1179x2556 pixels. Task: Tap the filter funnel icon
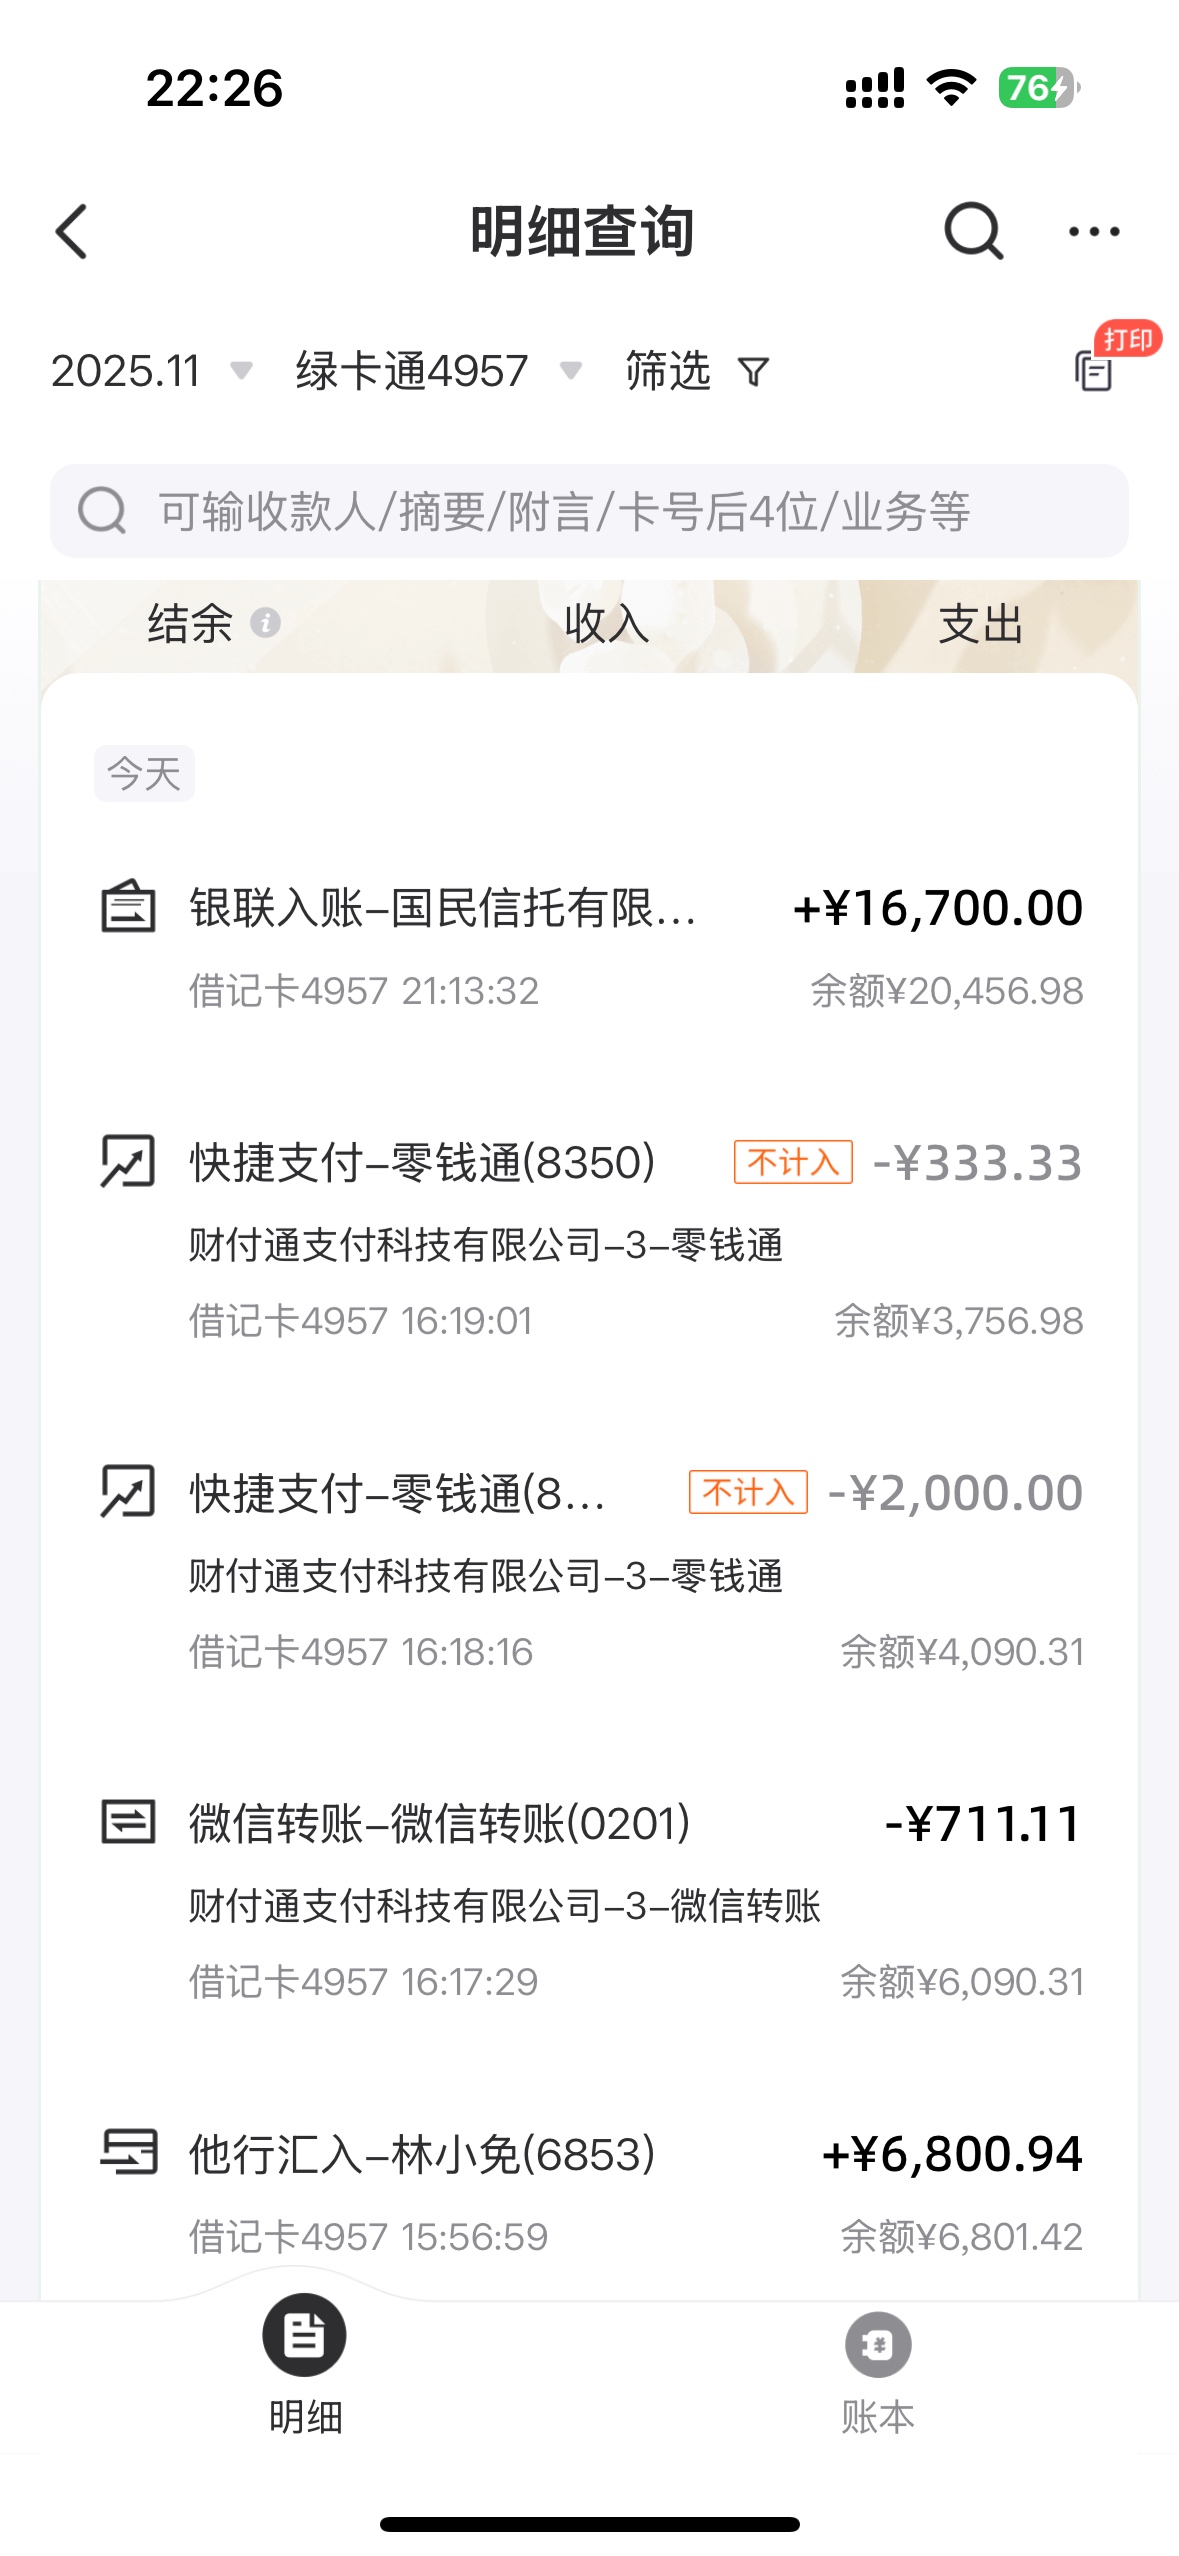pos(753,372)
